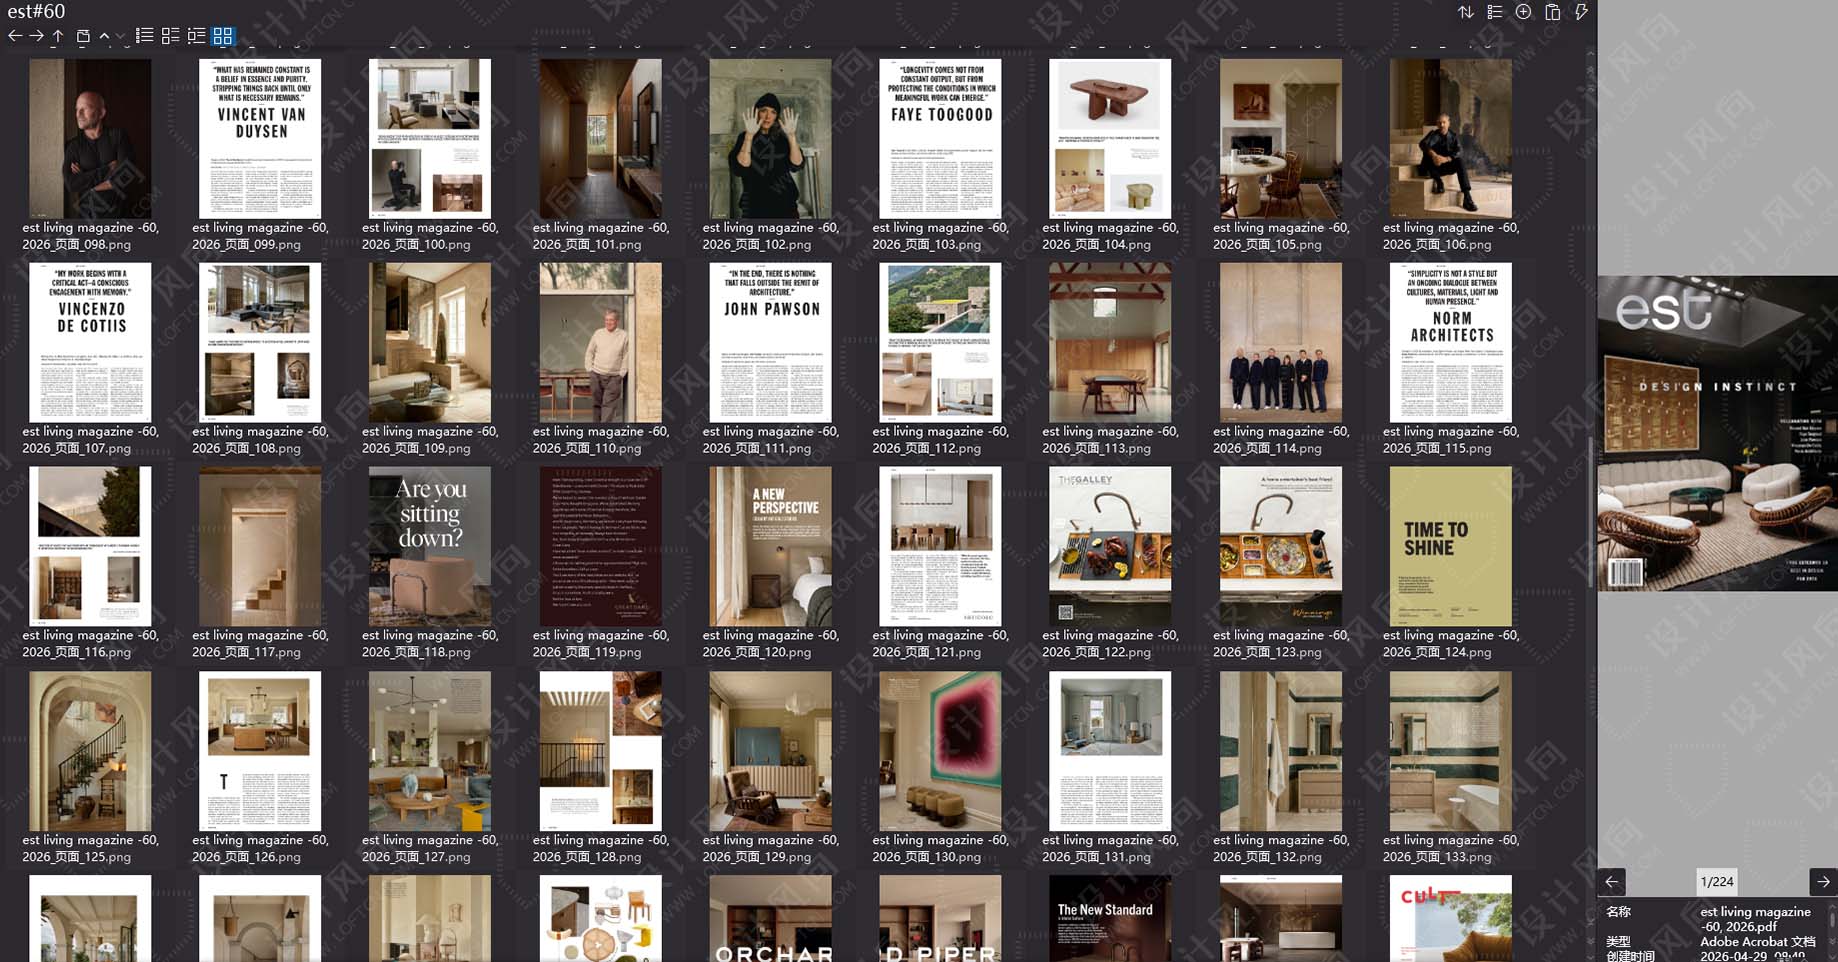Select the dark red text page 119

click(600, 546)
